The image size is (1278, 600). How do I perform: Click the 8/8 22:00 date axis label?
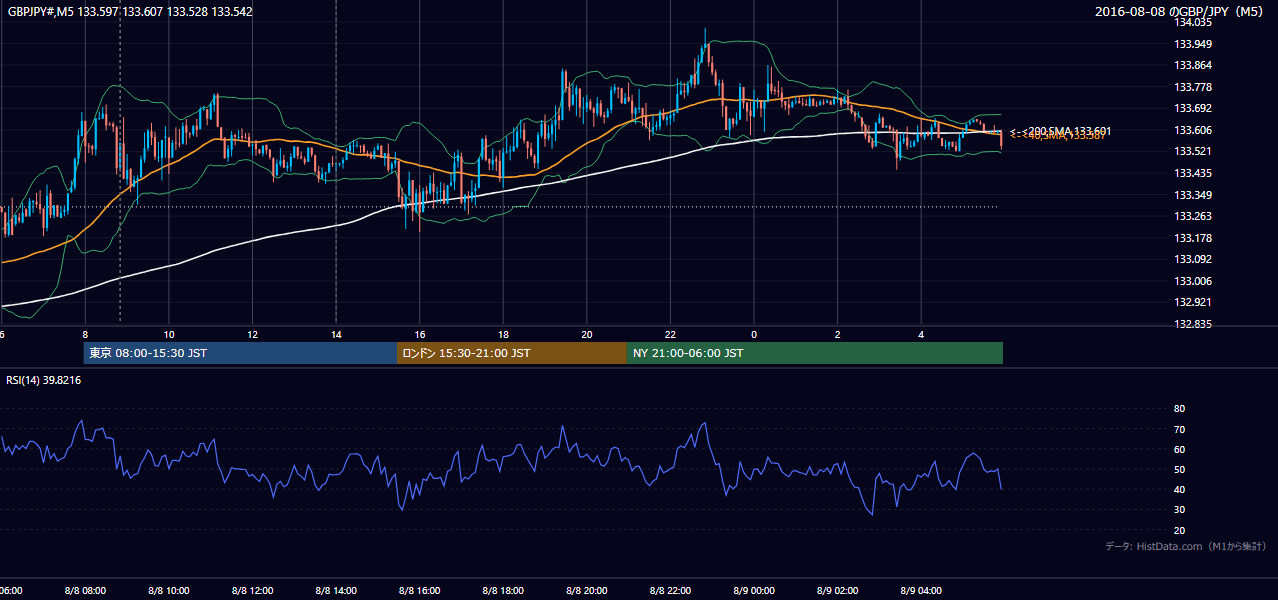pyautogui.click(x=670, y=591)
